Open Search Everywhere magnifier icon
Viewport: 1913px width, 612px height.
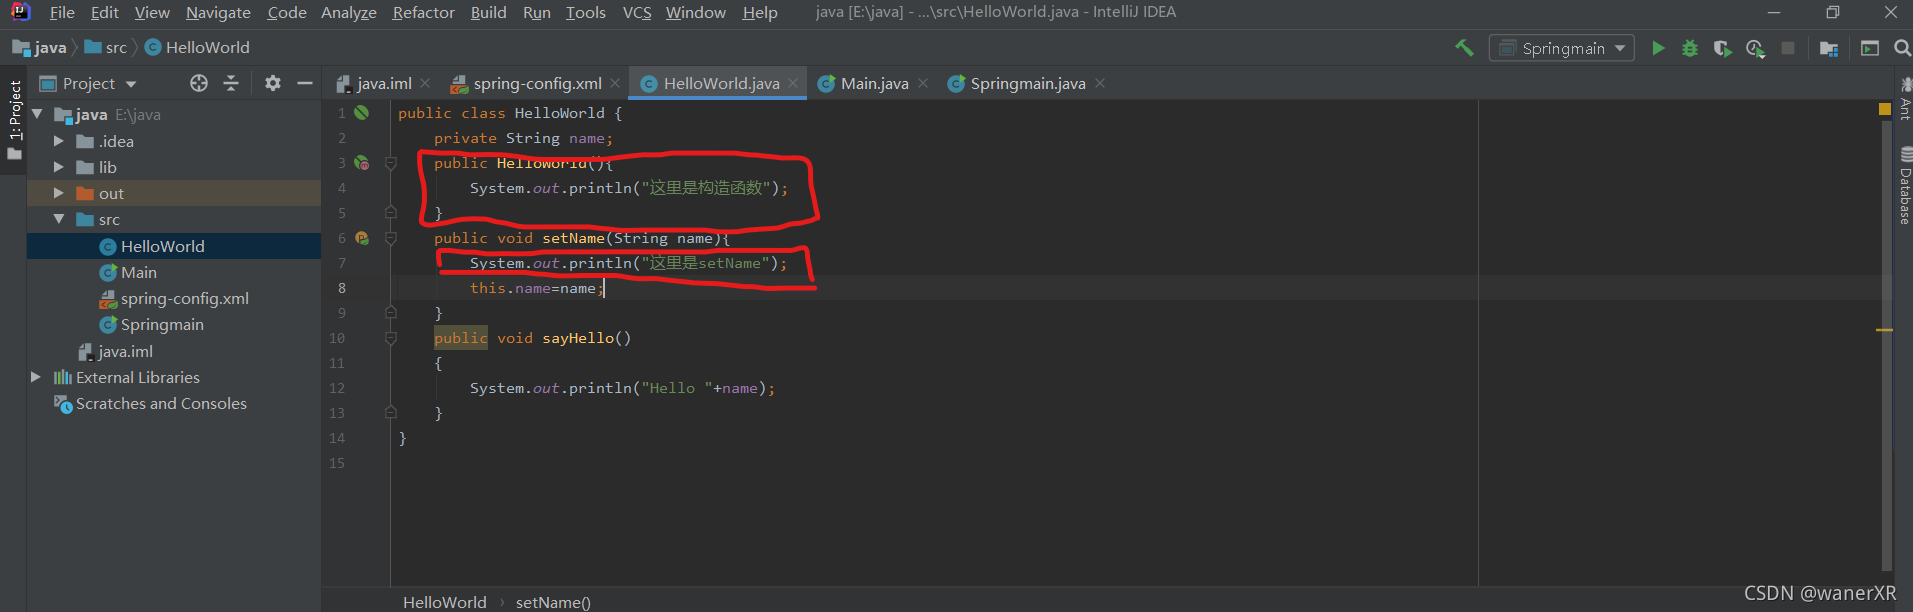point(1902,48)
